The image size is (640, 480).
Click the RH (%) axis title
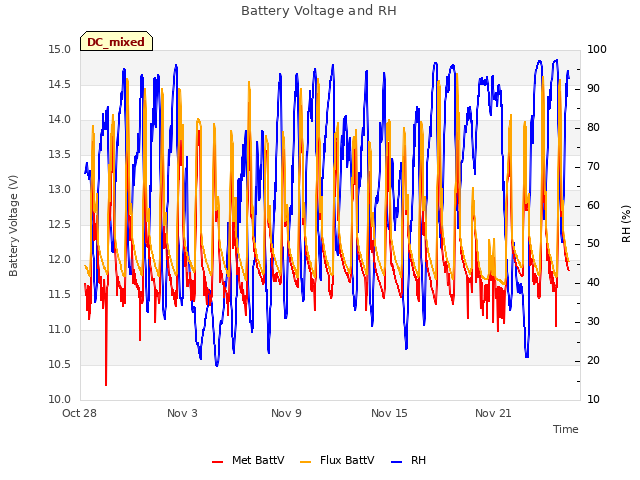click(x=626, y=224)
